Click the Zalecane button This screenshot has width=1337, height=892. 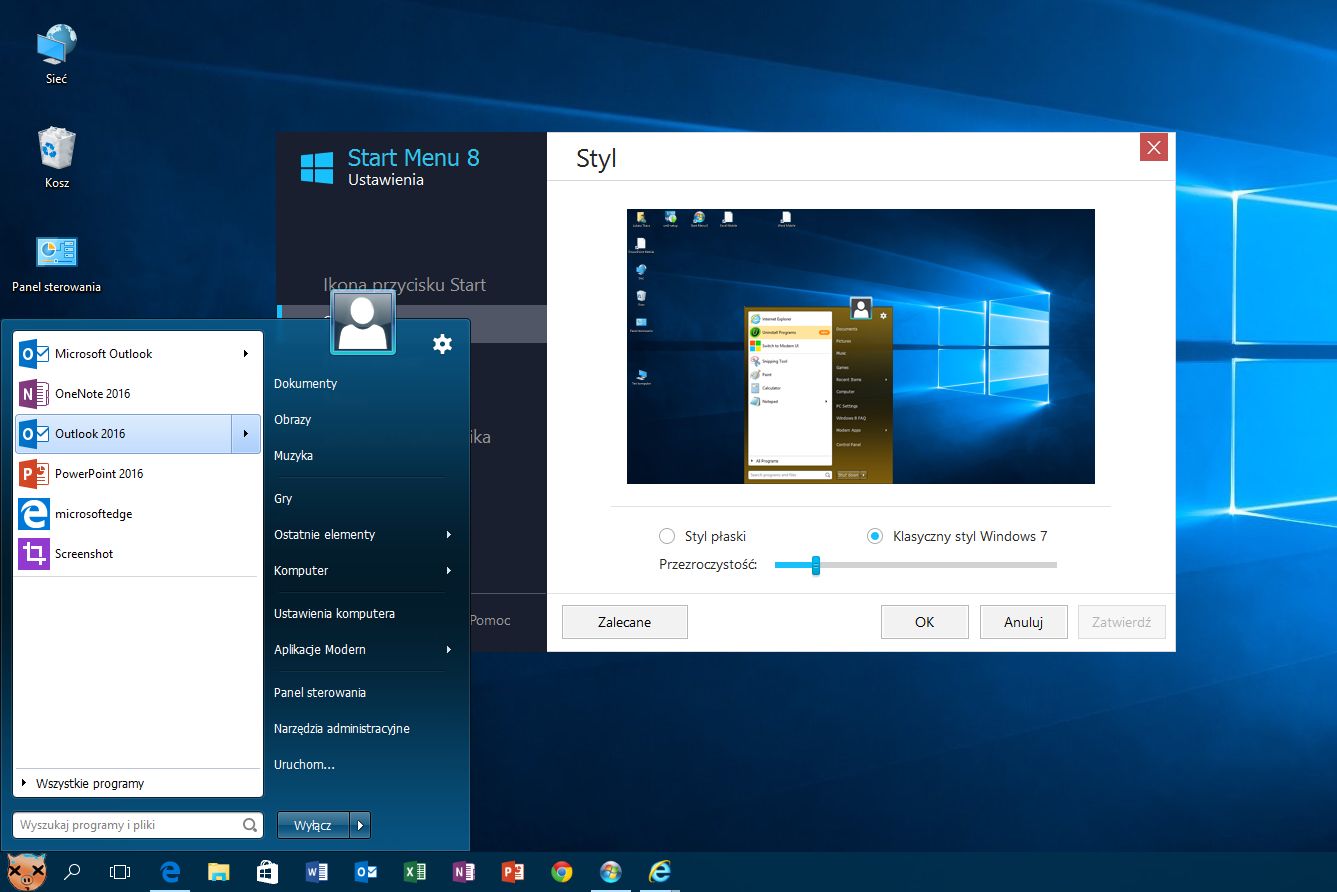[x=625, y=622]
